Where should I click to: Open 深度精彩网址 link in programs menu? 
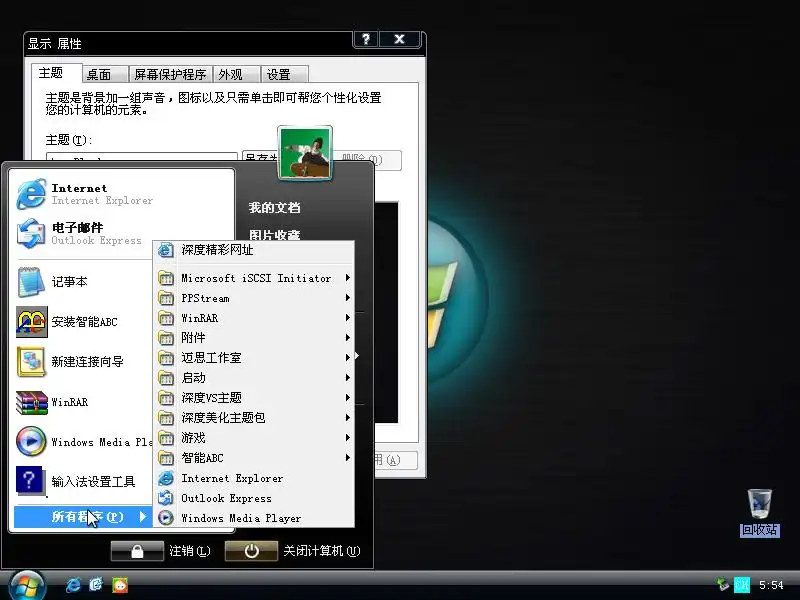point(254,250)
